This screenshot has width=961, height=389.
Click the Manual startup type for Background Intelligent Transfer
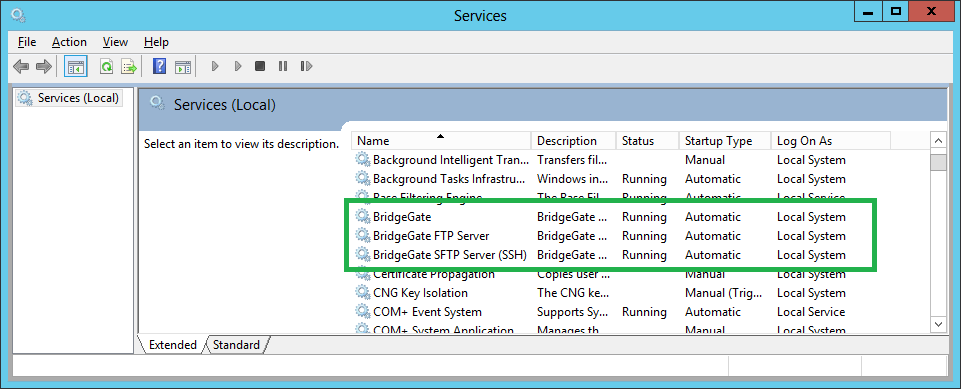(705, 160)
